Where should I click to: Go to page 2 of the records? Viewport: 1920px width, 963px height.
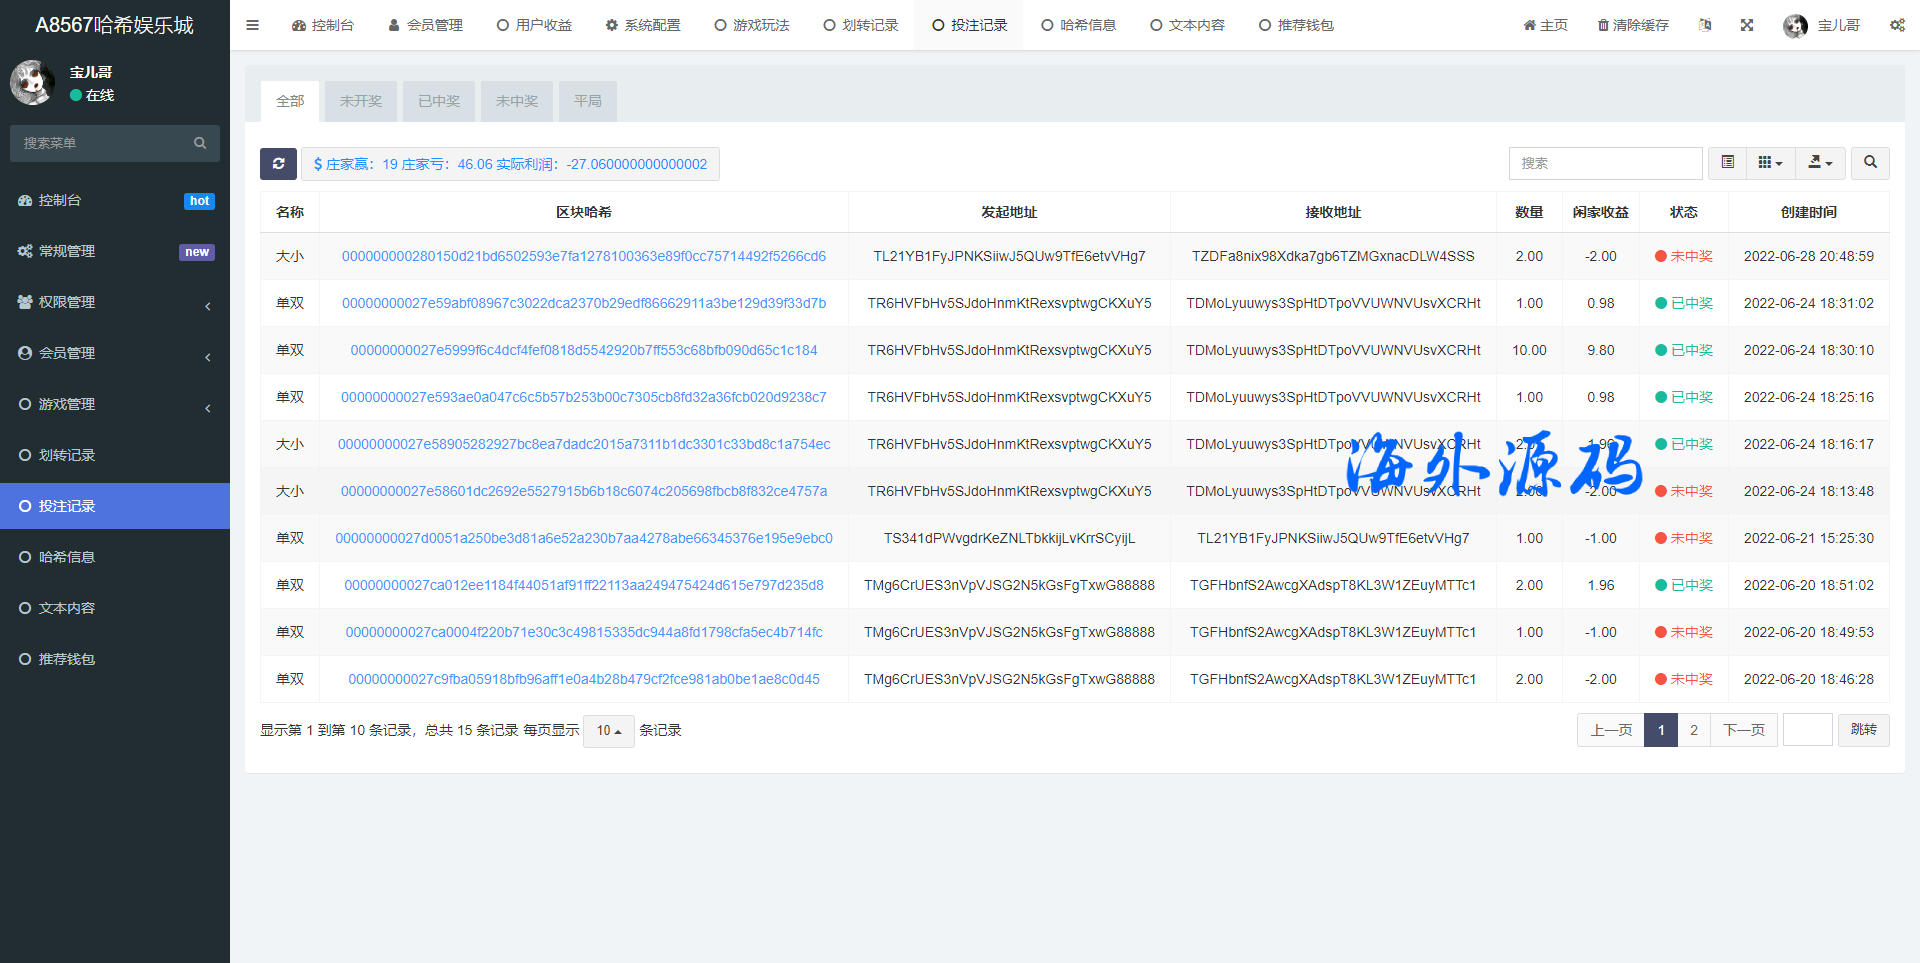point(1694,730)
